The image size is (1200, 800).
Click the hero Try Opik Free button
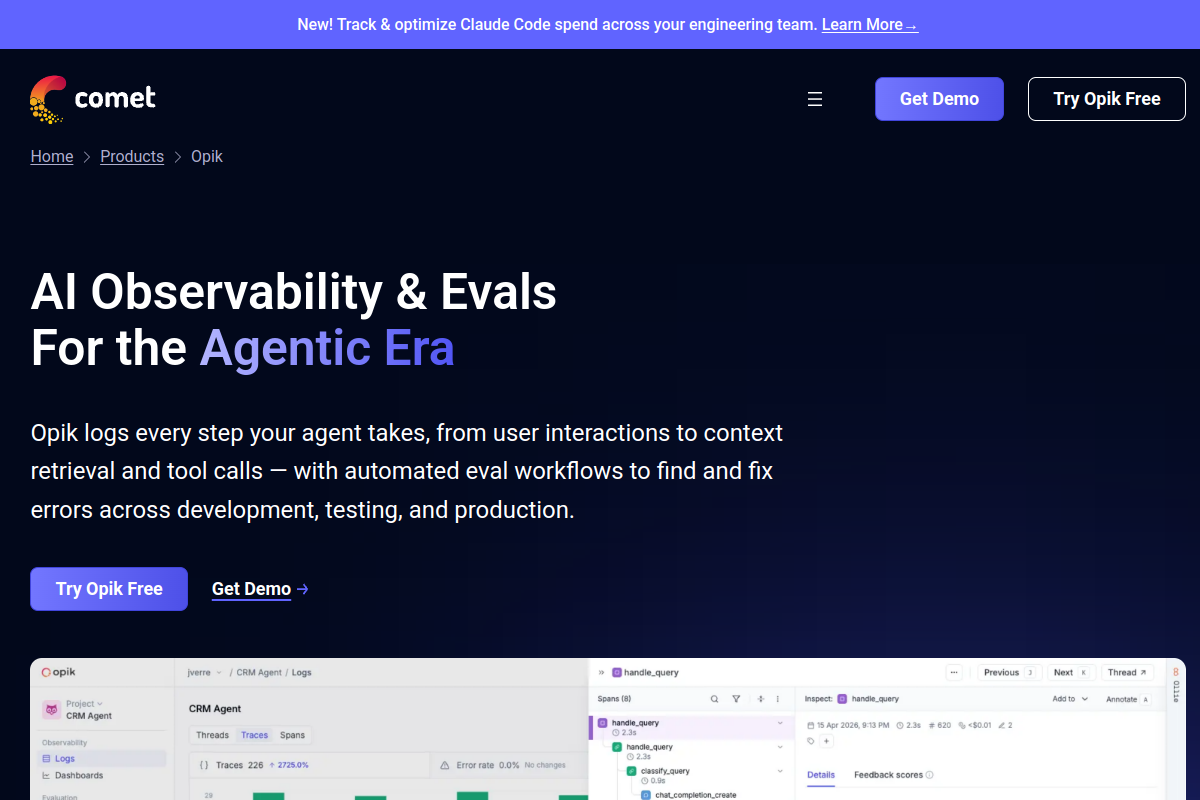tap(109, 589)
